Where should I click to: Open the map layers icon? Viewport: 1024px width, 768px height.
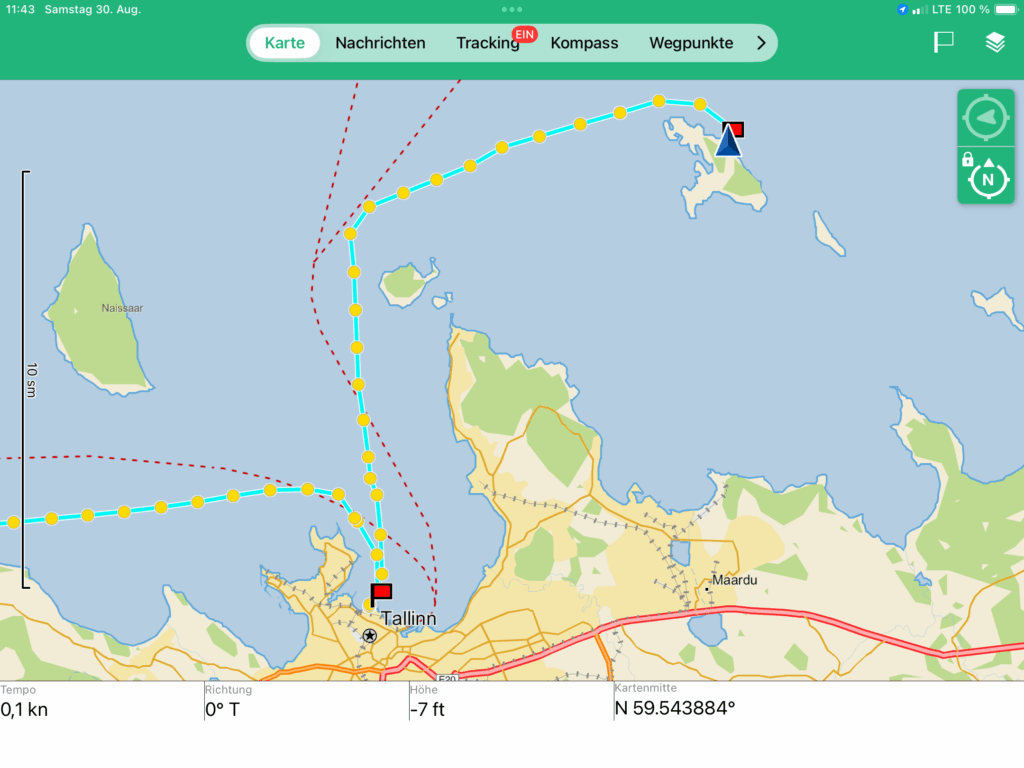tap(995, 42)
